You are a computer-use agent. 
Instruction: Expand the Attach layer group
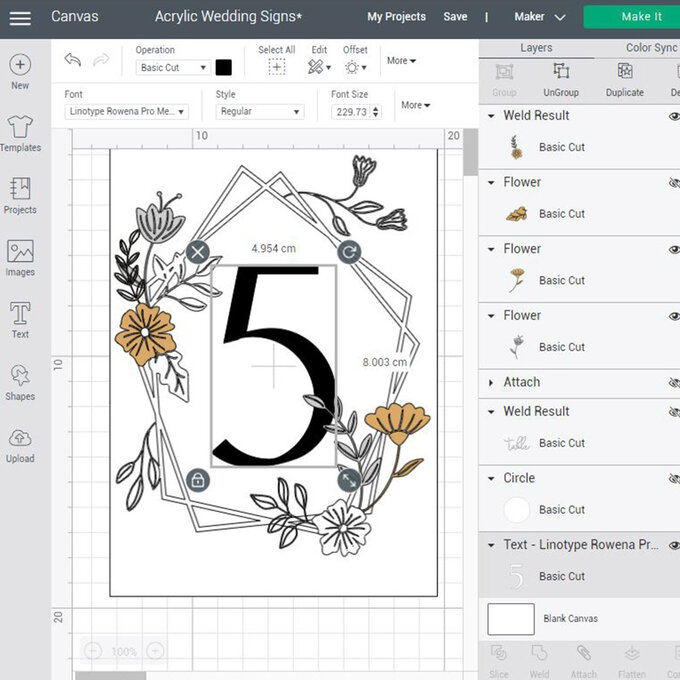click(491, 383)
